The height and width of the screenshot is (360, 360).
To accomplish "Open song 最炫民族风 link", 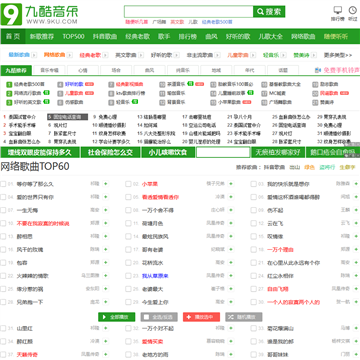I will tap(155, 237).
